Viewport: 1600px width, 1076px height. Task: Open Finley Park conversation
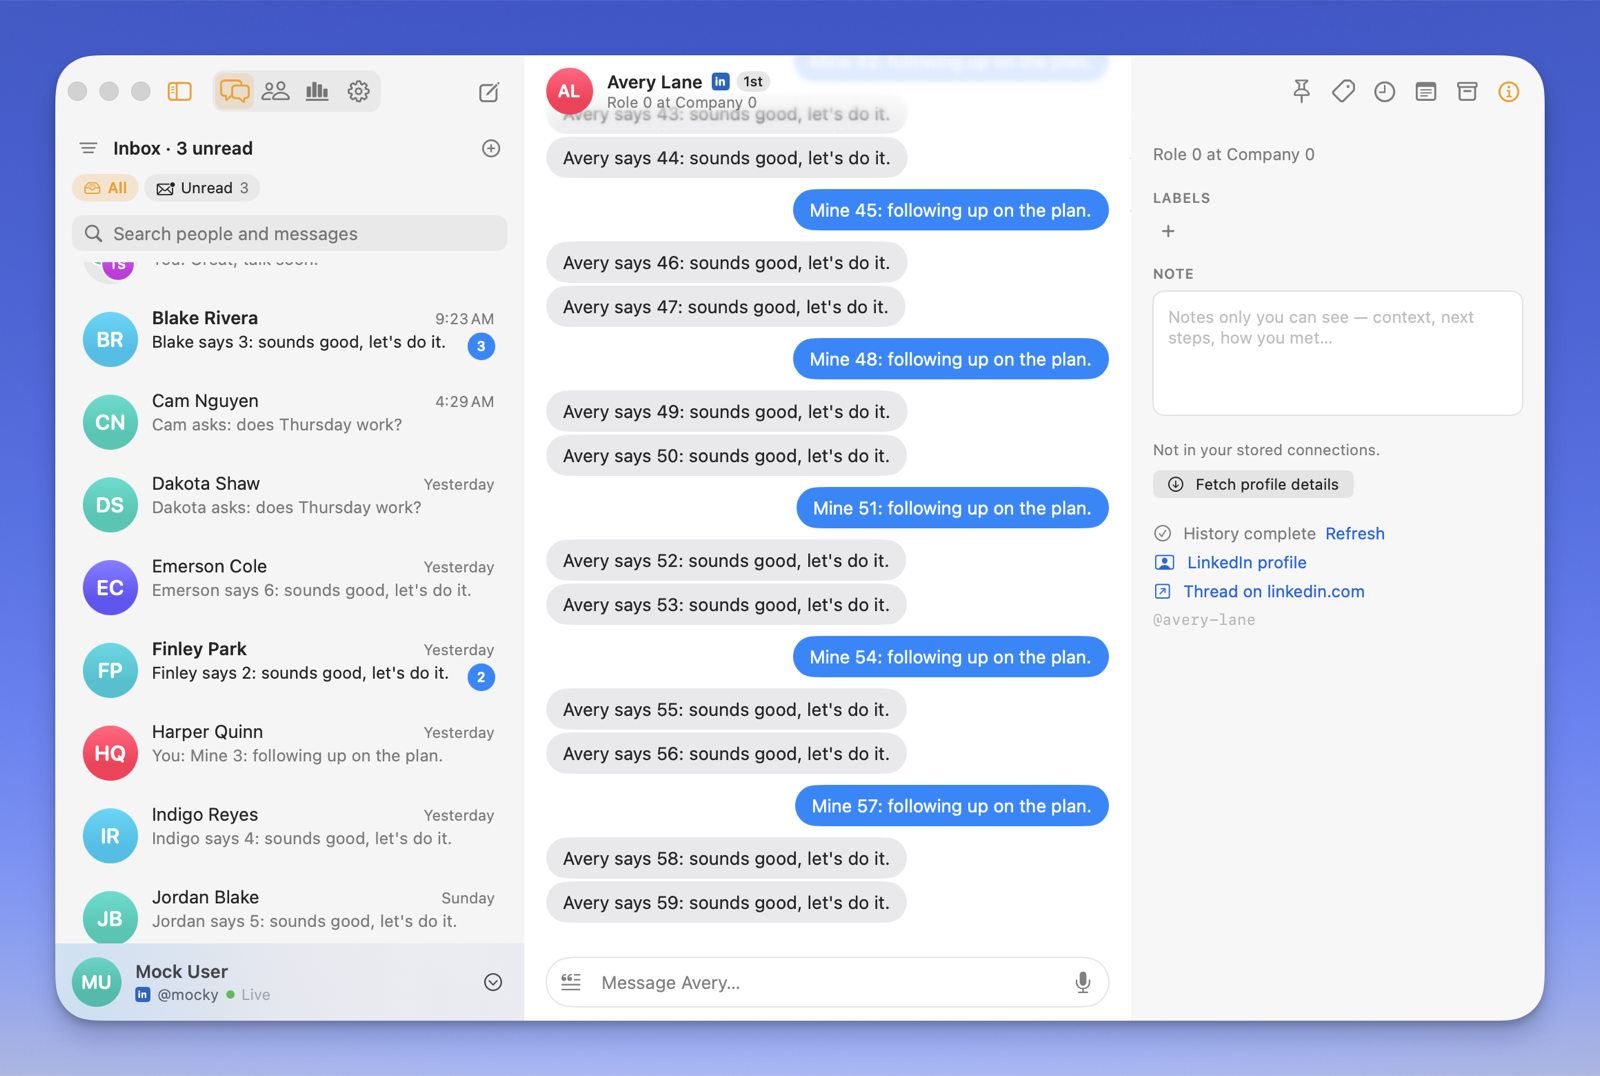coord(290,670)
